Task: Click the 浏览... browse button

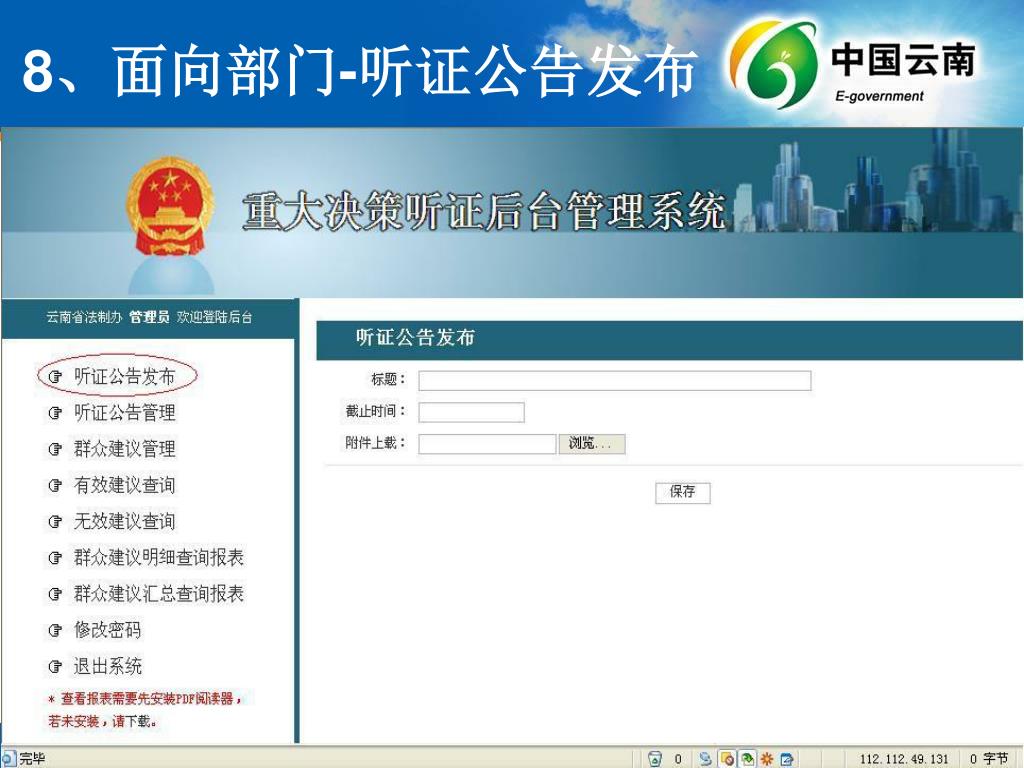Action: pyautogui.click(x=592, y=444)
